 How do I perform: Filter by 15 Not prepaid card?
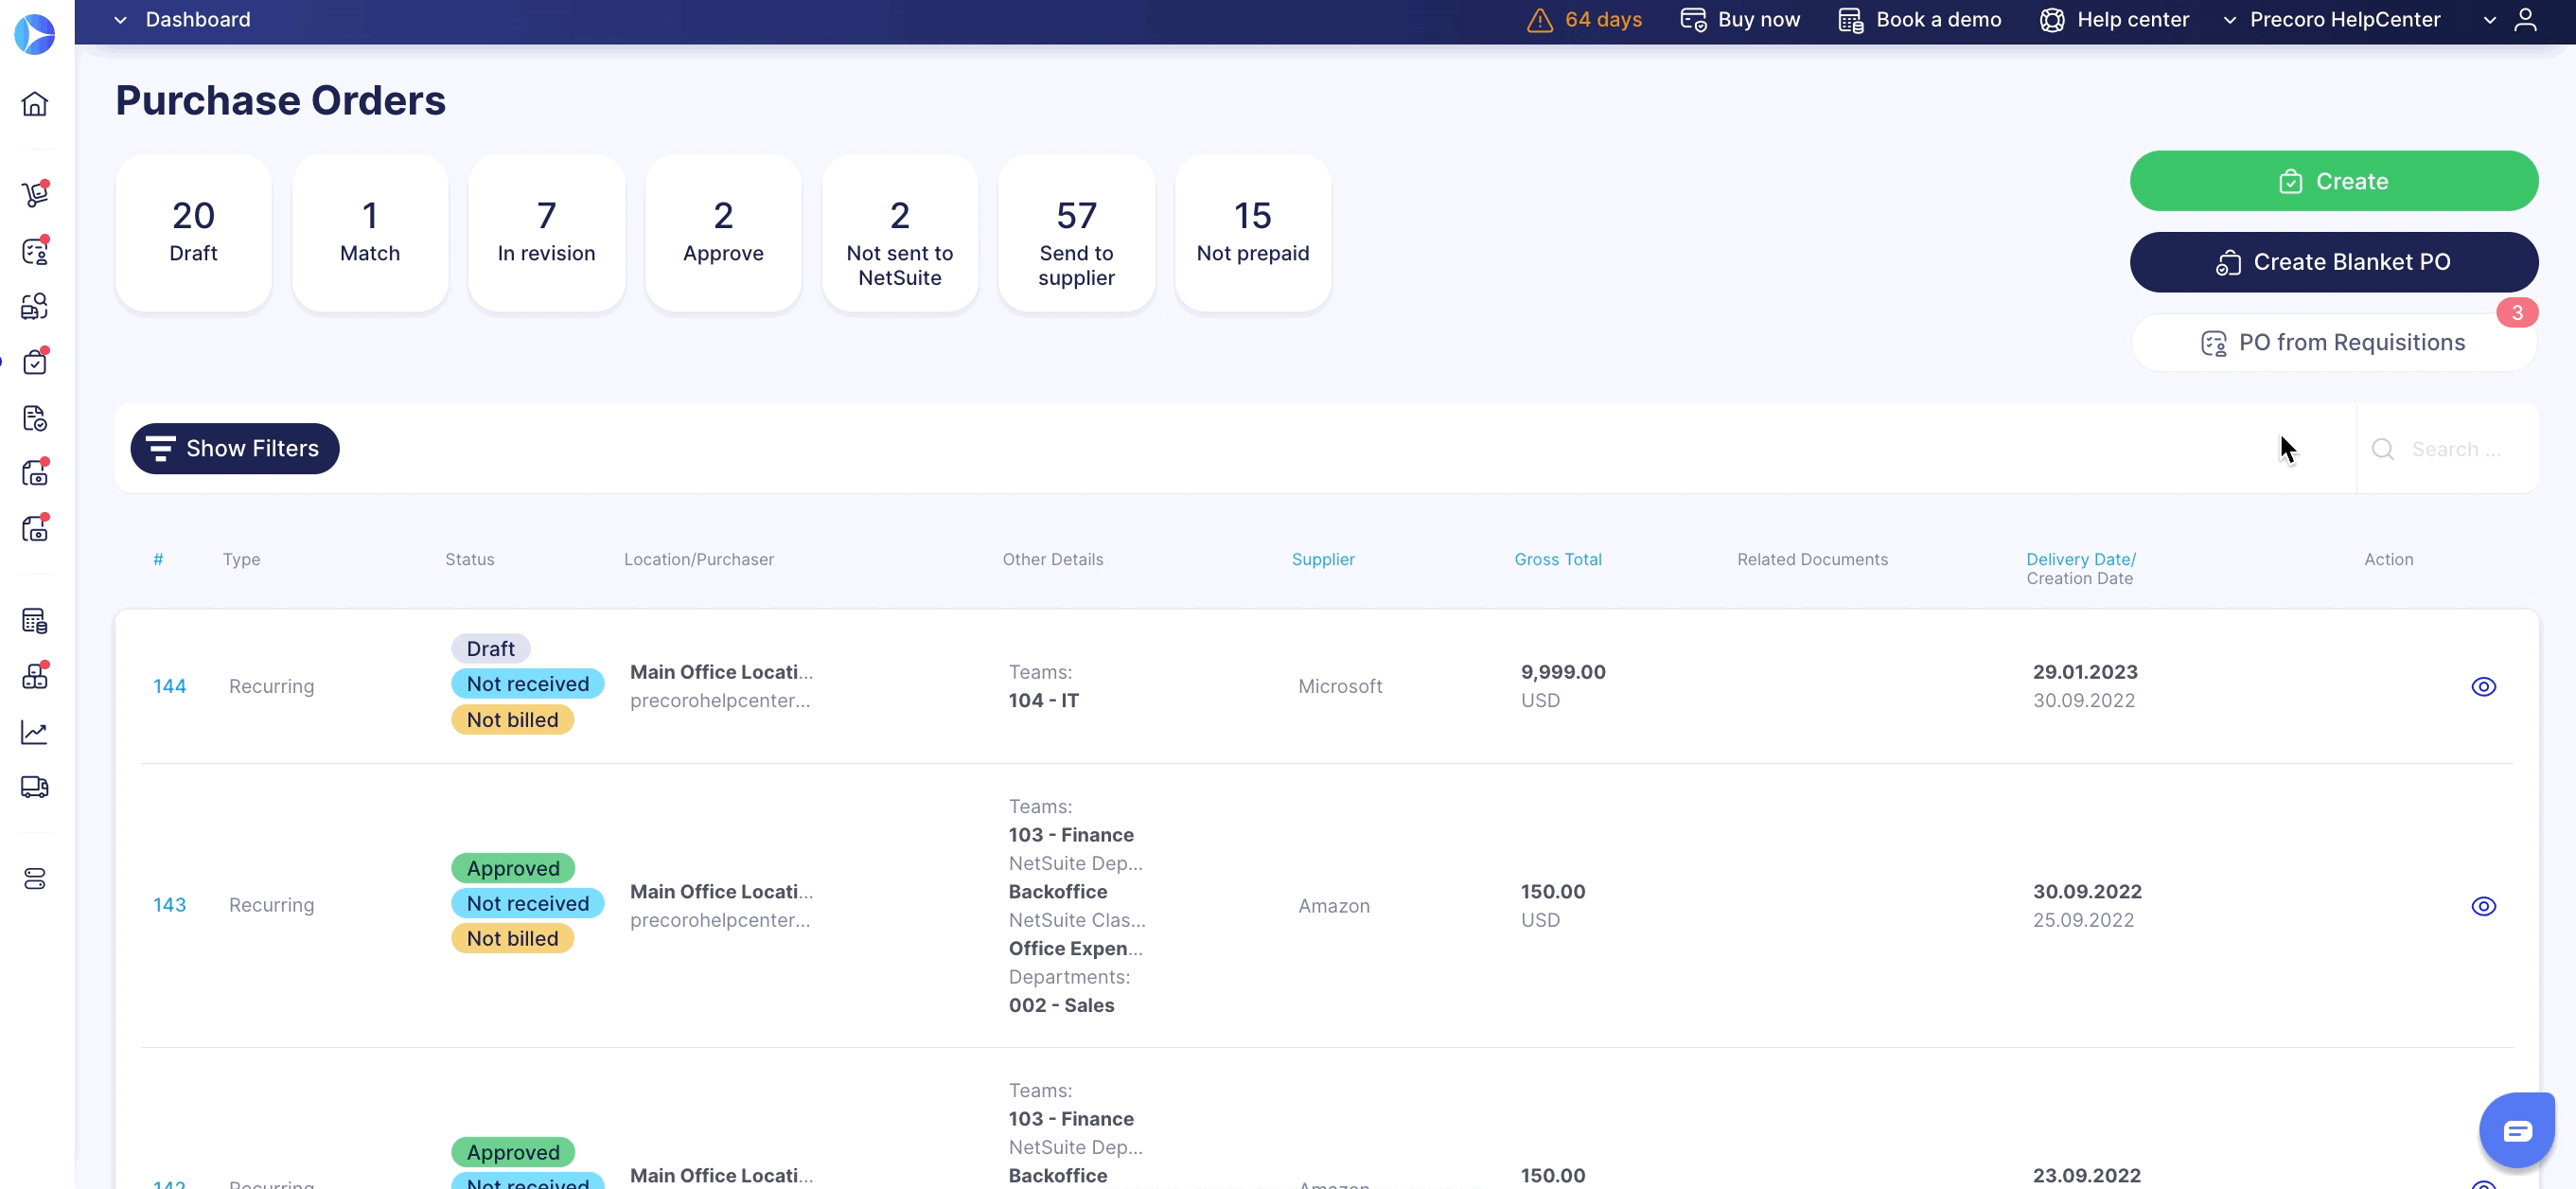(1253, 232)
